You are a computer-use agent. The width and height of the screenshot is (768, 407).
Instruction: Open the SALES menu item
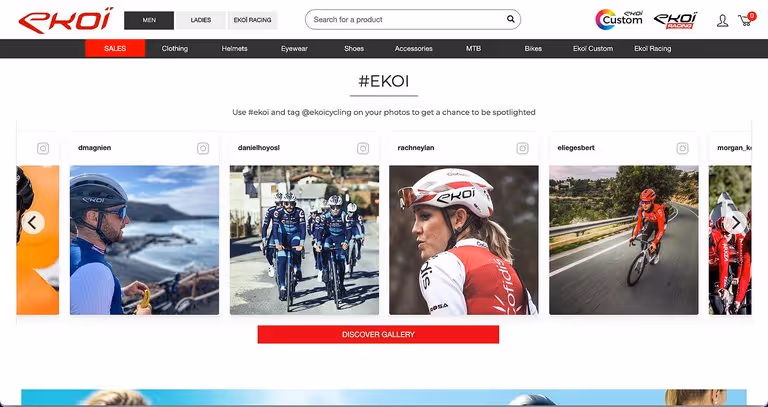pos(115,48)
